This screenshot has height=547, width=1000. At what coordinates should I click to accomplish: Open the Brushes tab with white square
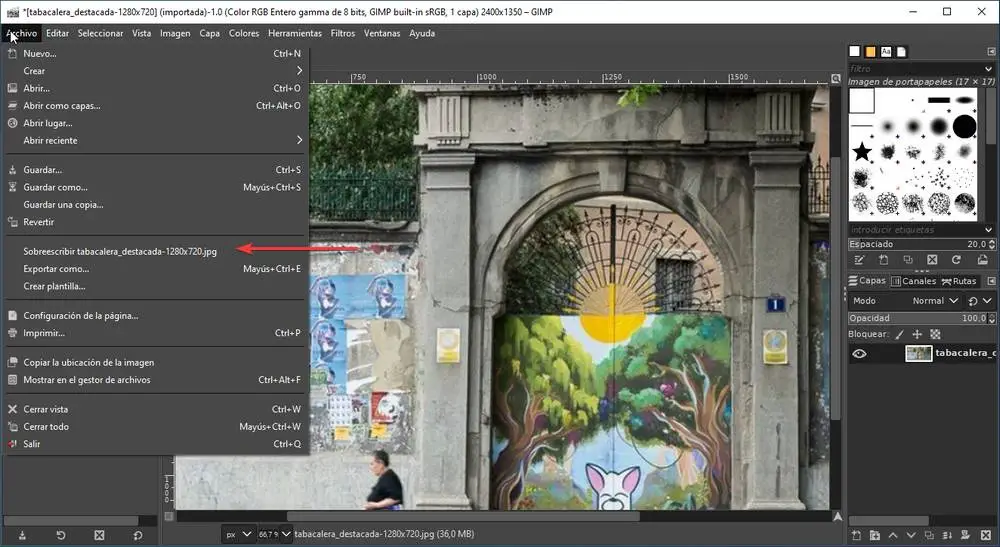click(855, 52)
